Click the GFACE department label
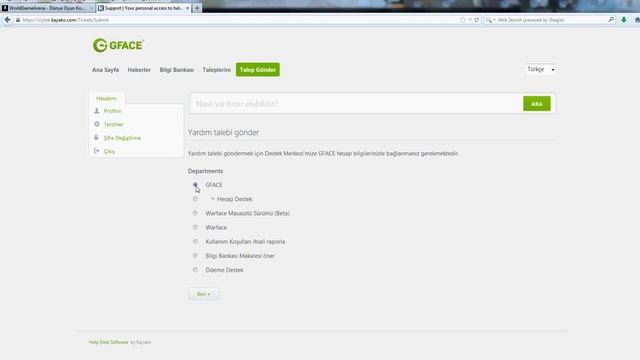The height and width of the screenshot is (360, 640). (x=214, y=185)
